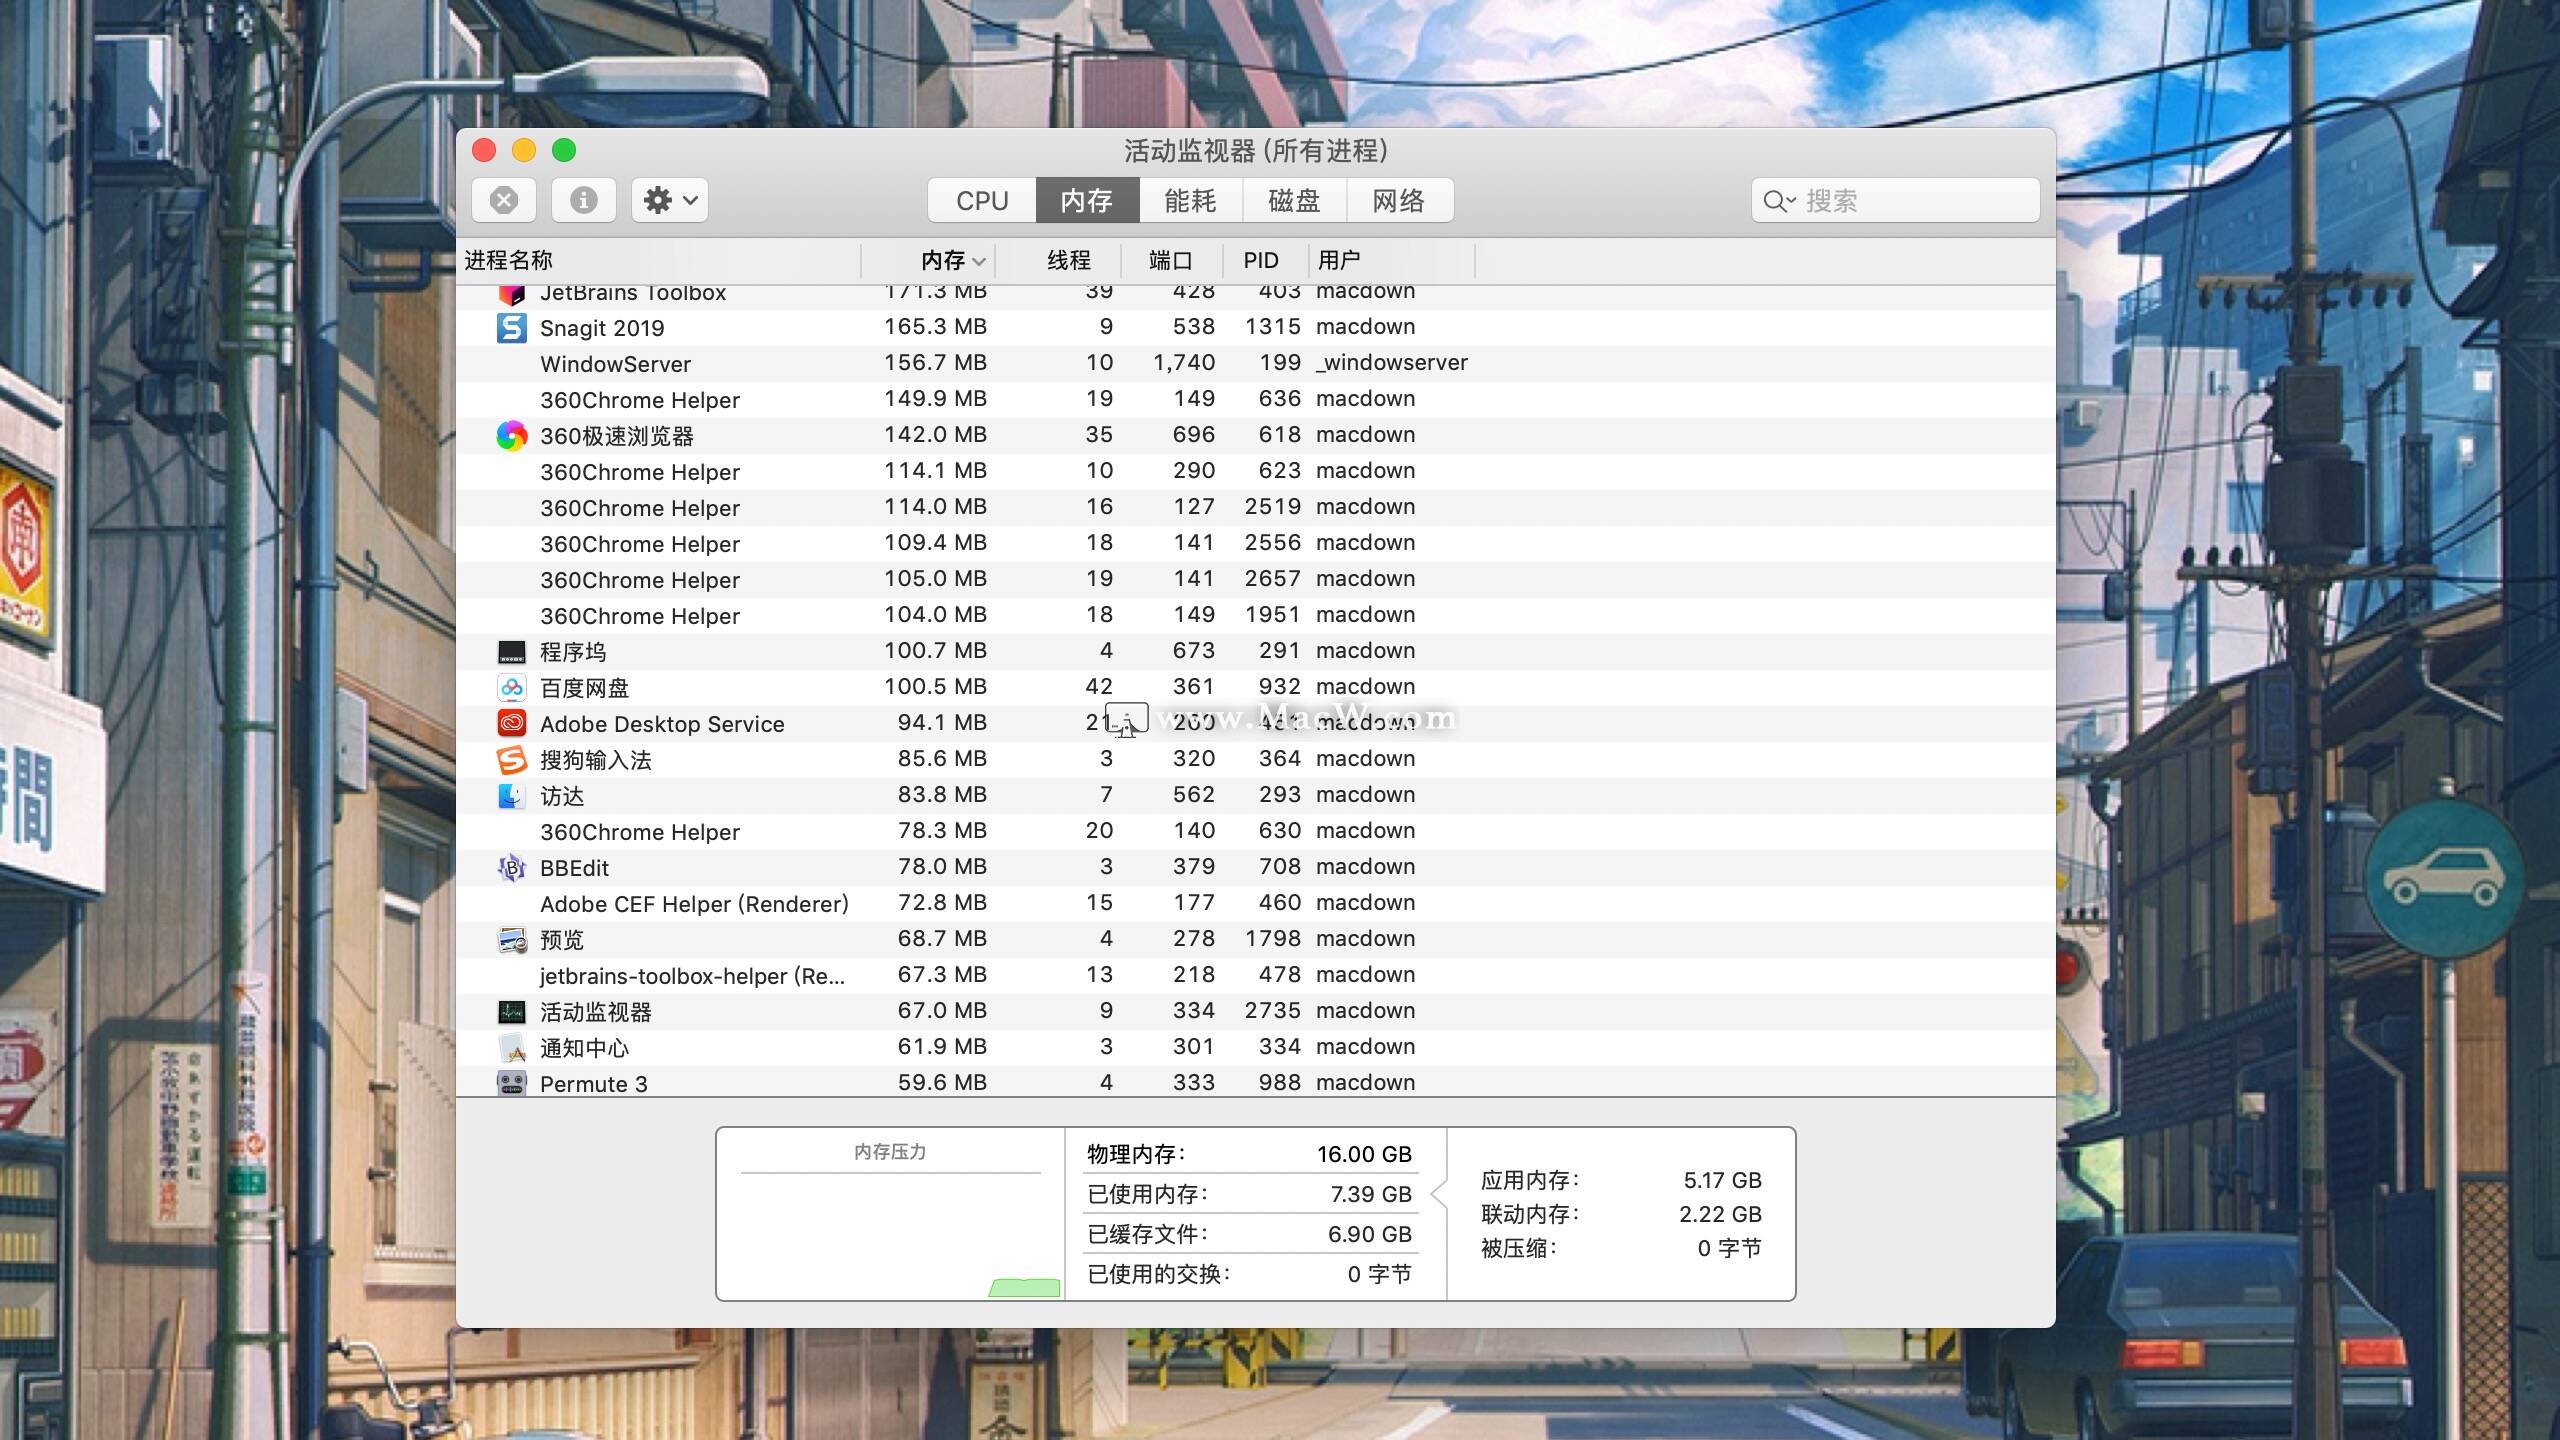Click the Permute 3 robot icon
The width and height of the screenshot is (2560, 1440).
point(512,1084)
